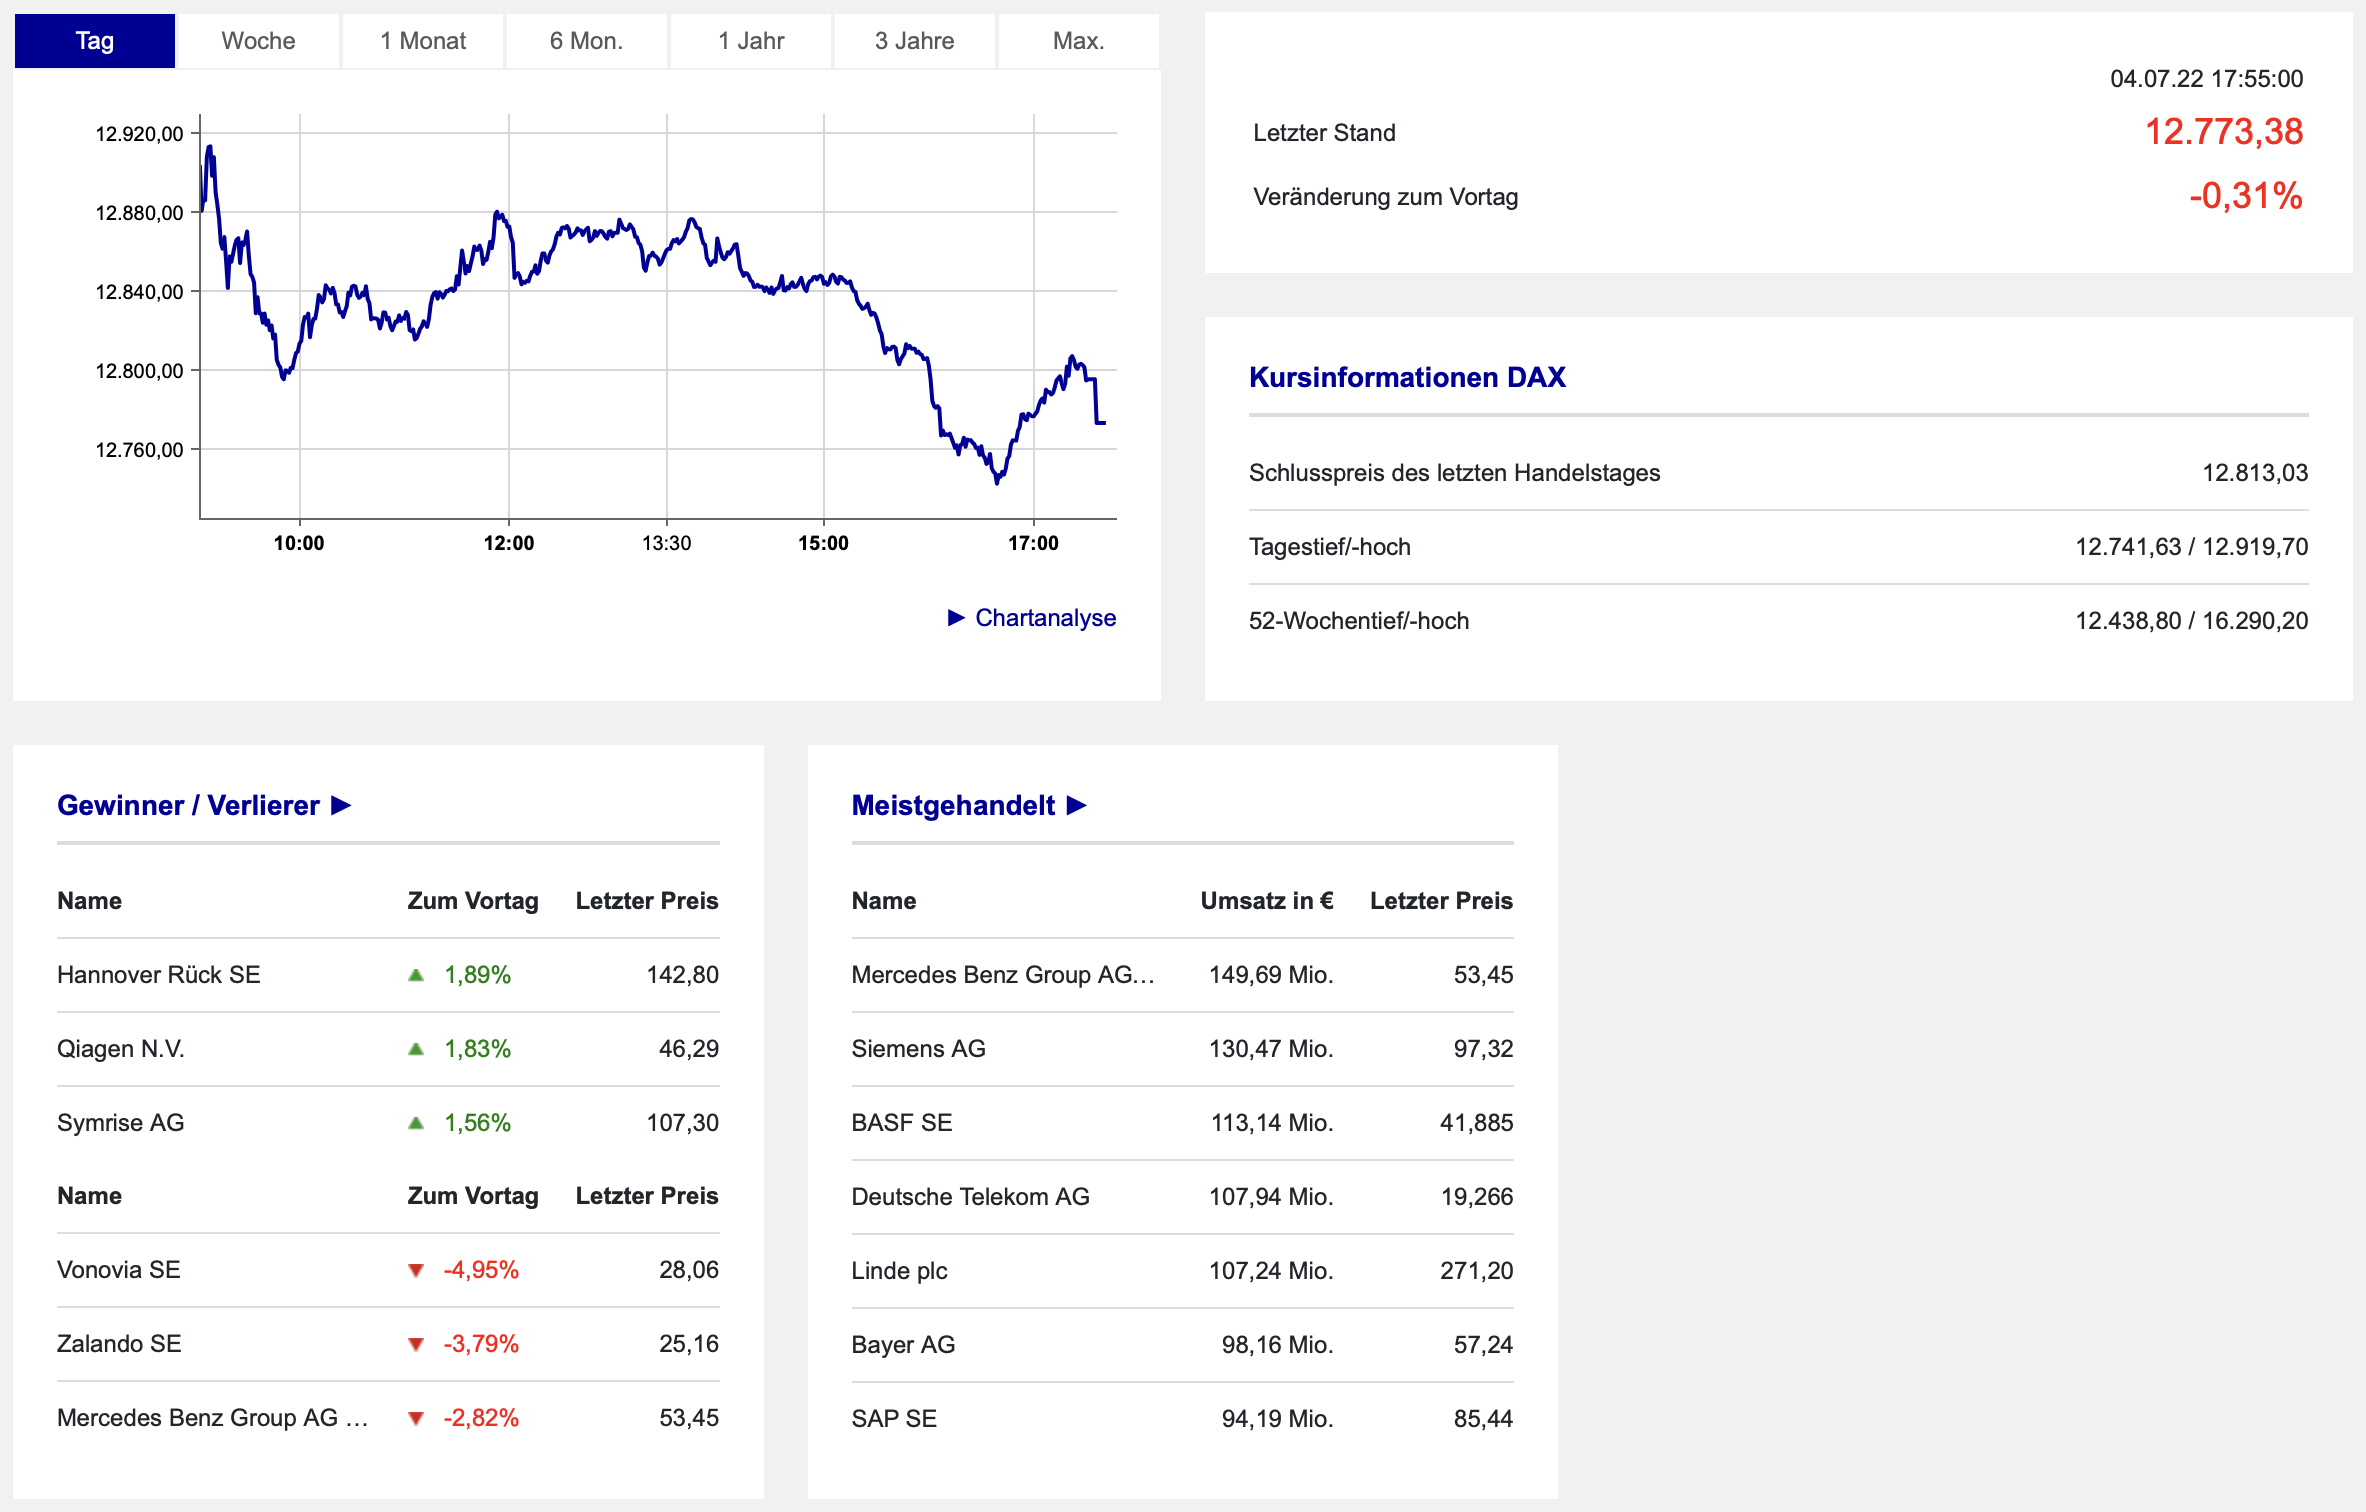
Task: Click green triangle in Symrise AG row
Action: pyautogui.click(x=416, y=1123)
